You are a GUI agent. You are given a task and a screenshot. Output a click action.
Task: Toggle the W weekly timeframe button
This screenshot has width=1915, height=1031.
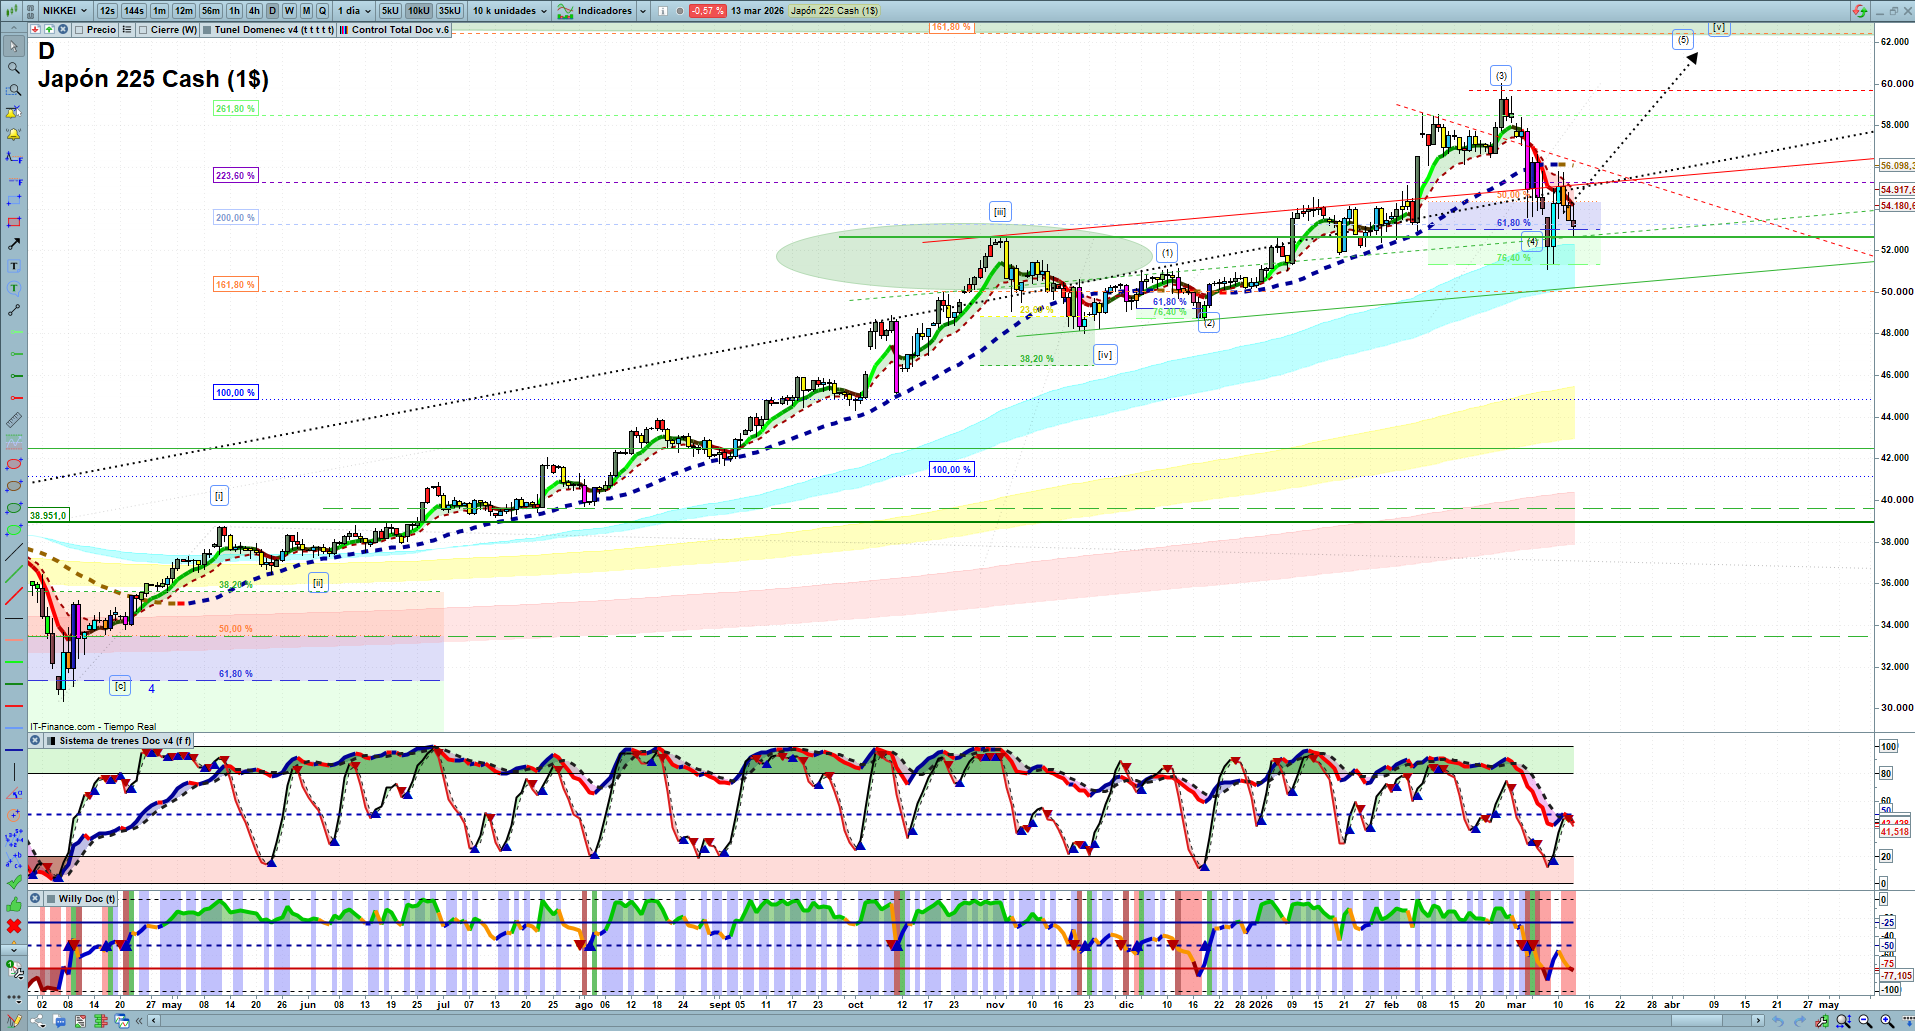(289, 11)
